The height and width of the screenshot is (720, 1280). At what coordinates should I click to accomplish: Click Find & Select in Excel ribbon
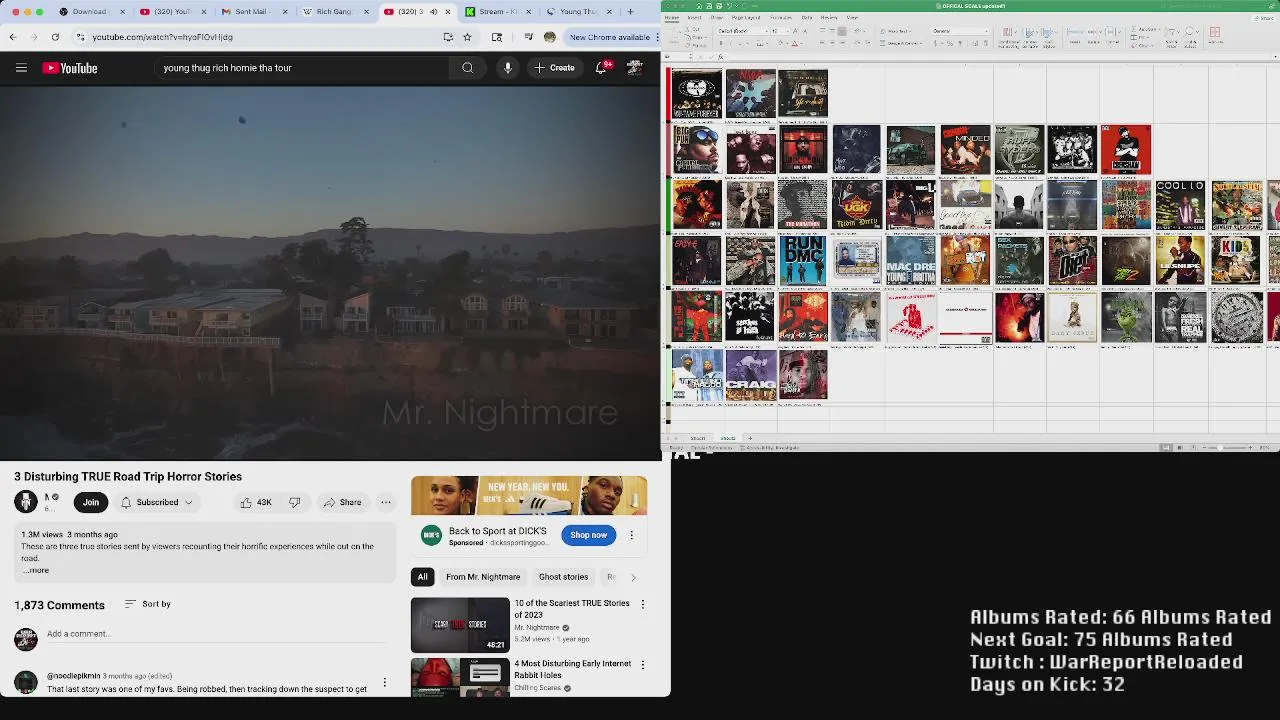pos(1190,35)
